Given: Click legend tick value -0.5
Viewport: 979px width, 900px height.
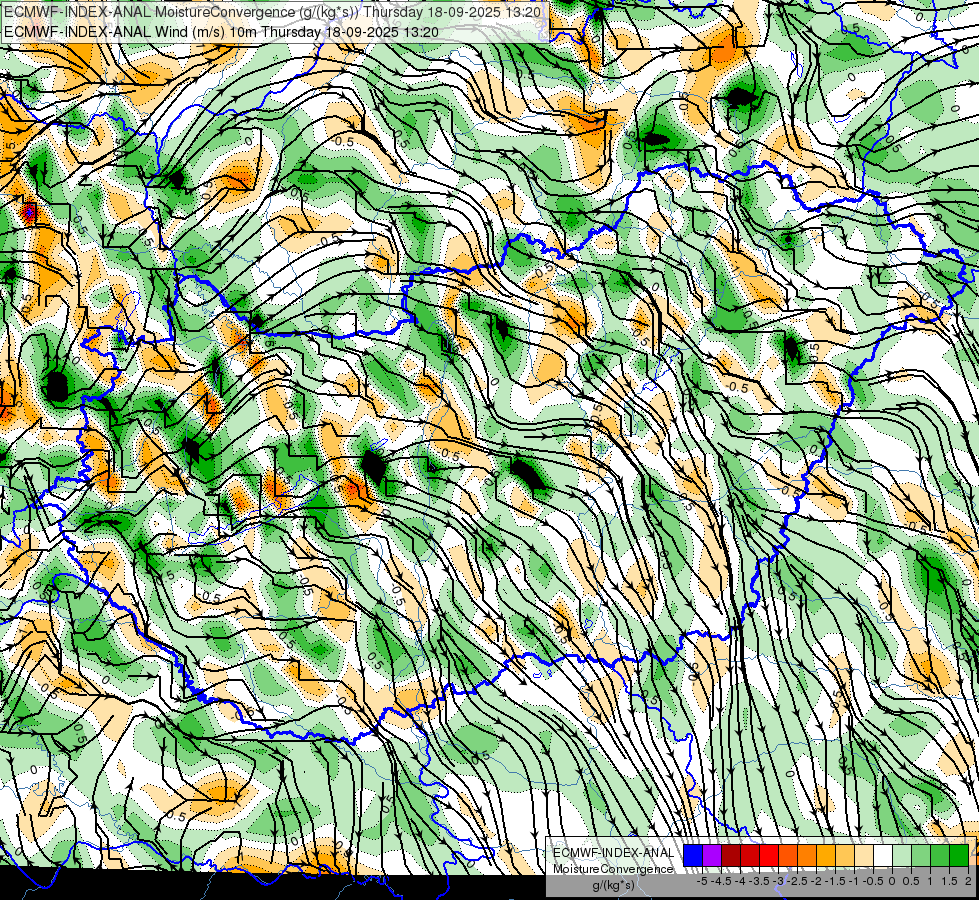Looking at the screenshot, I should (x=873, y=881).
